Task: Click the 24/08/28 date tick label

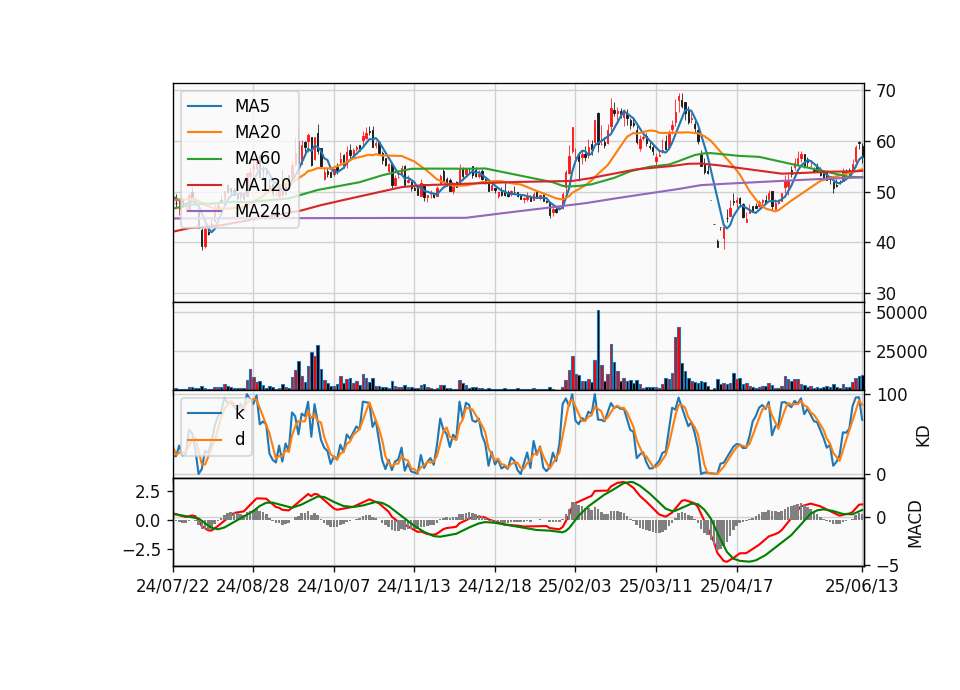Action: click(x=253, y=586)
